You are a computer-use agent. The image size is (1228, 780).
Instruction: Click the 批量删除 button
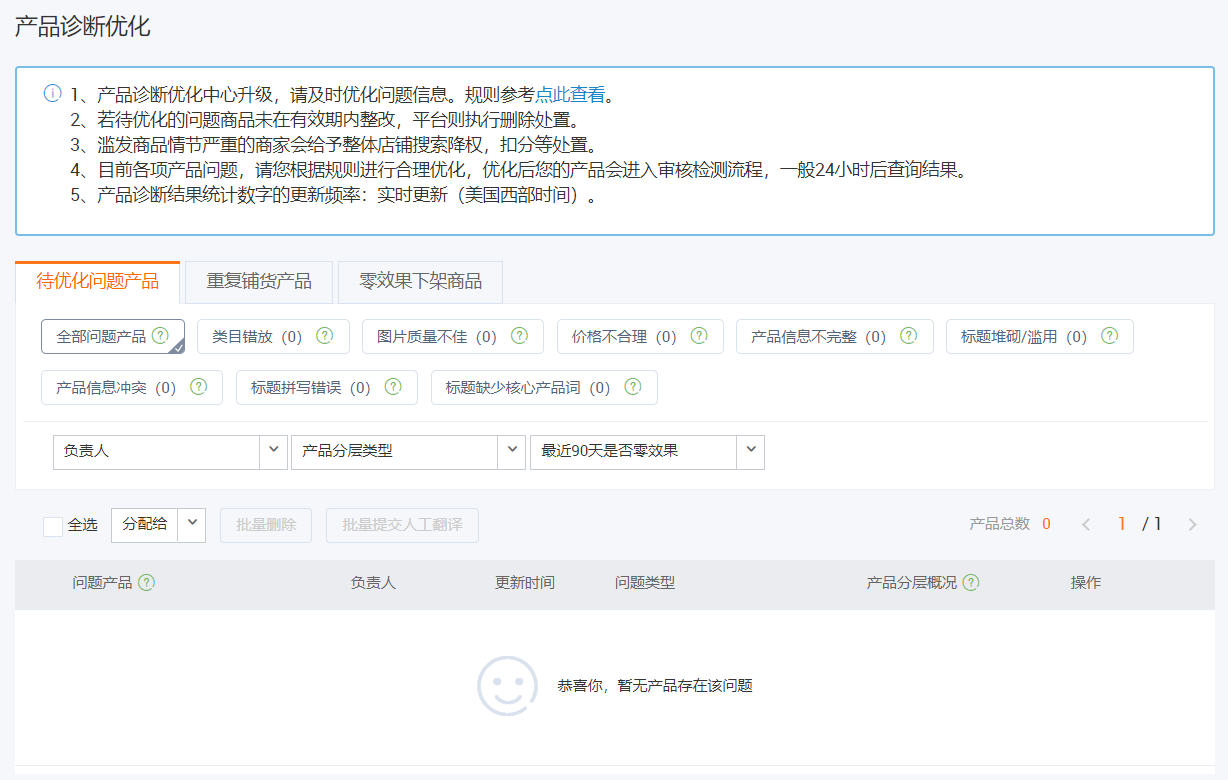click(x=265, y=525)
